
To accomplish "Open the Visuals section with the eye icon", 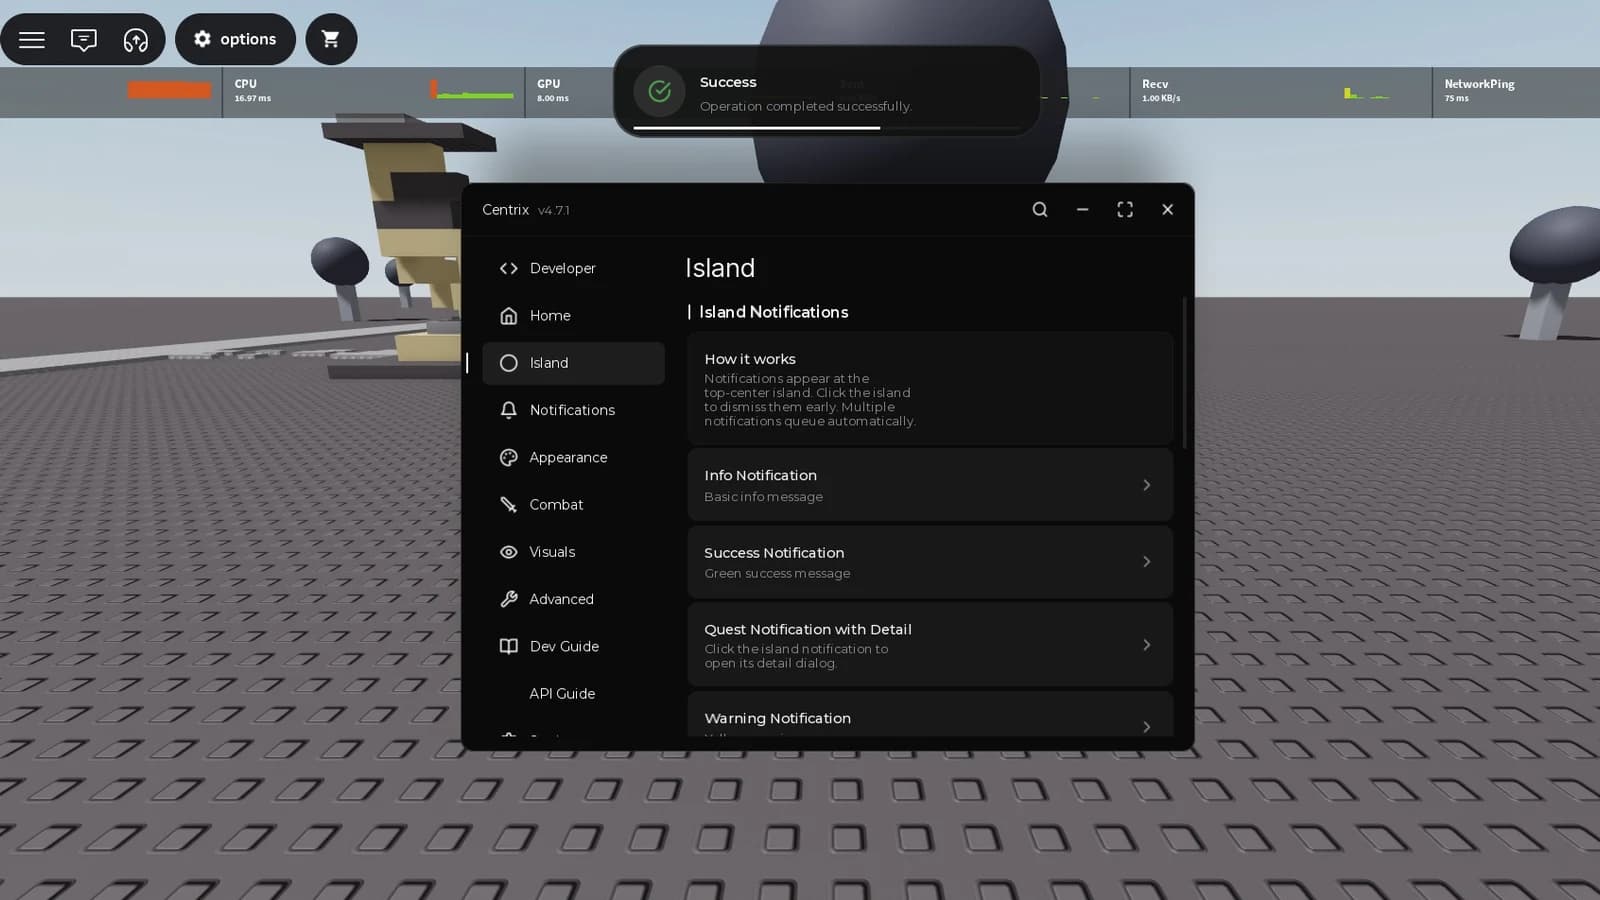I will pyautogui.click(x=573, y=552).
